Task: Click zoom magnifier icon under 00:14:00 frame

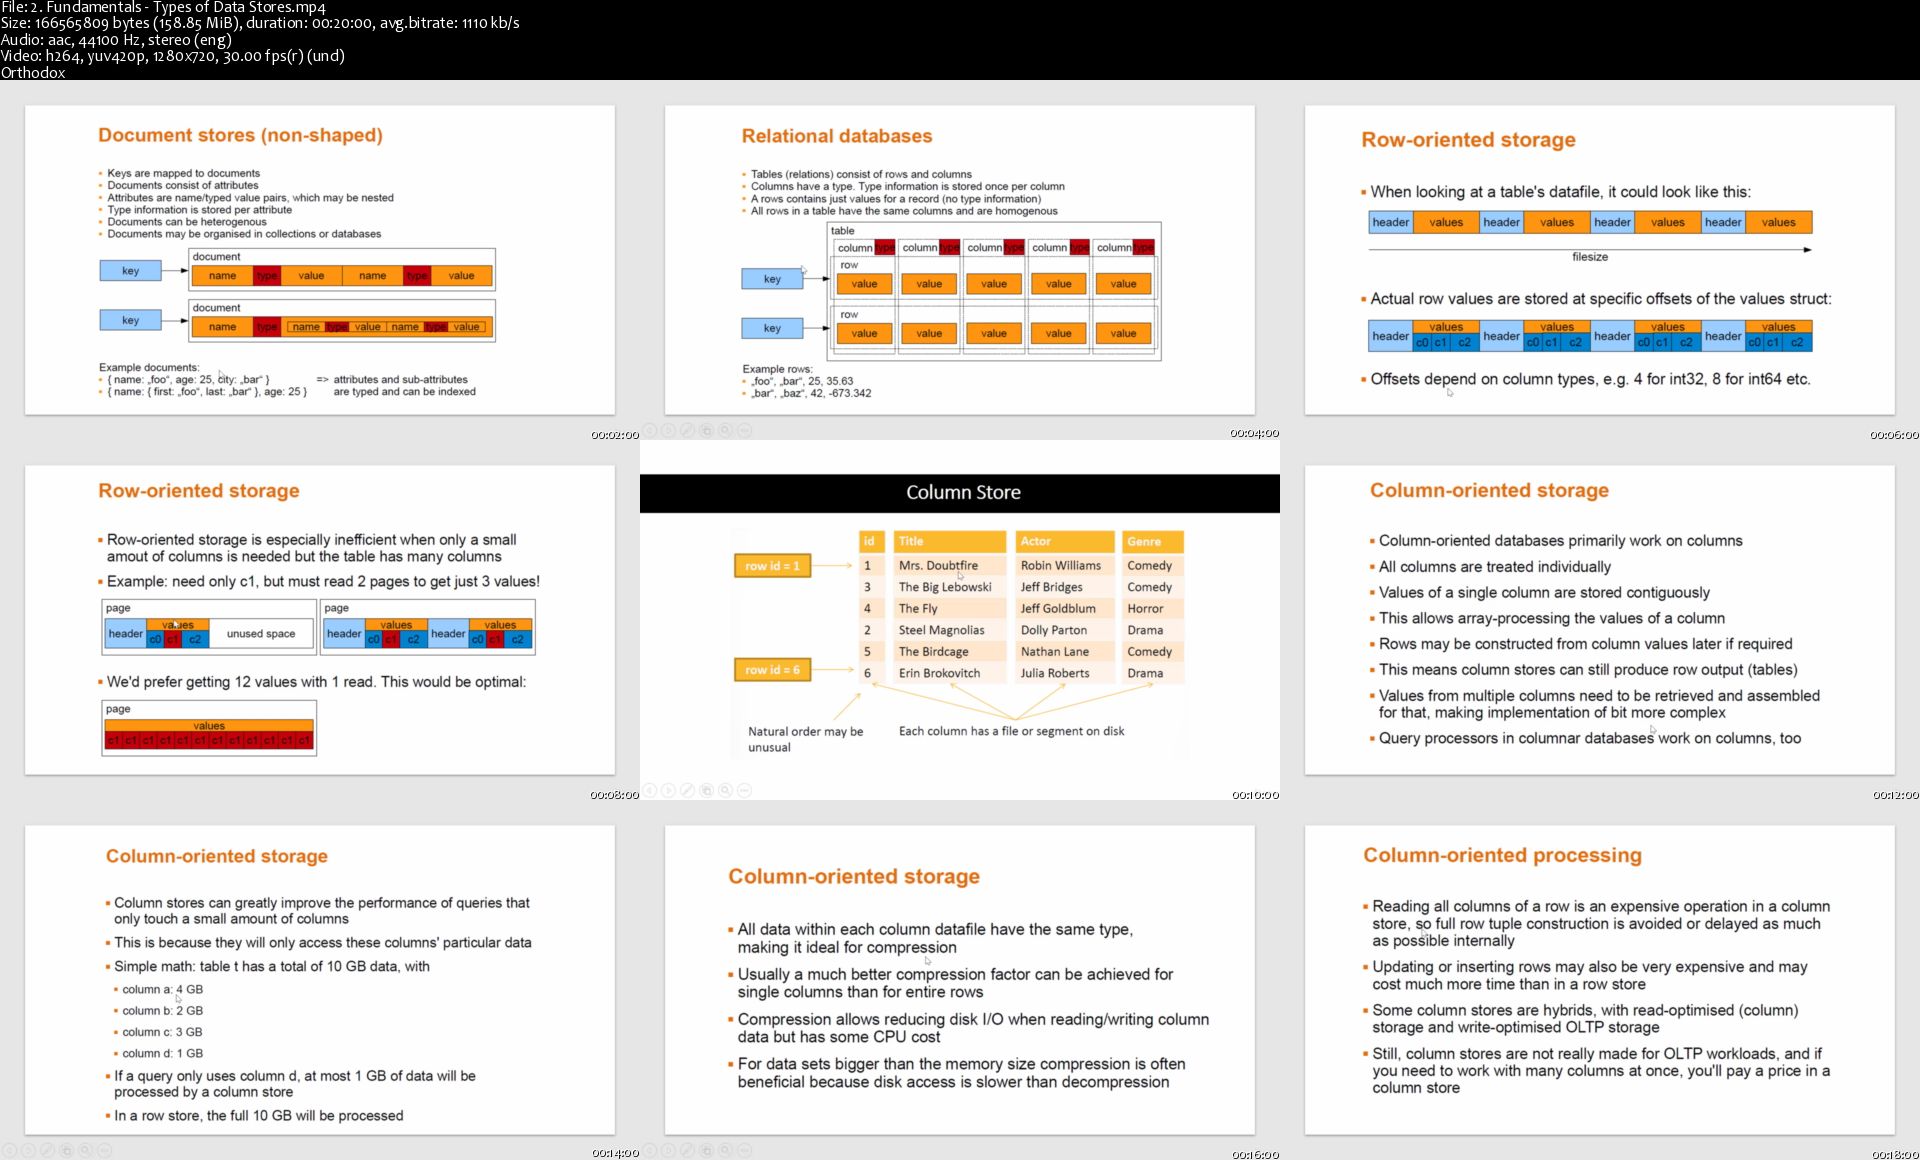Action: pyautogui.click(x=85, y=1151)
